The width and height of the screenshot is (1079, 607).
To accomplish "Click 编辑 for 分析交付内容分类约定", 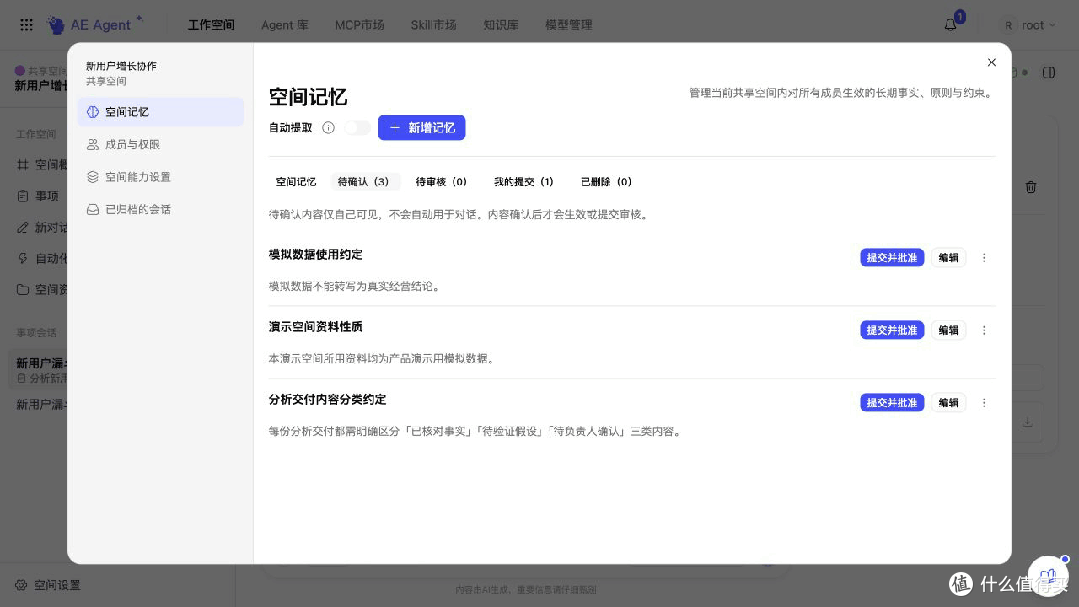I will tap(948, 403).
